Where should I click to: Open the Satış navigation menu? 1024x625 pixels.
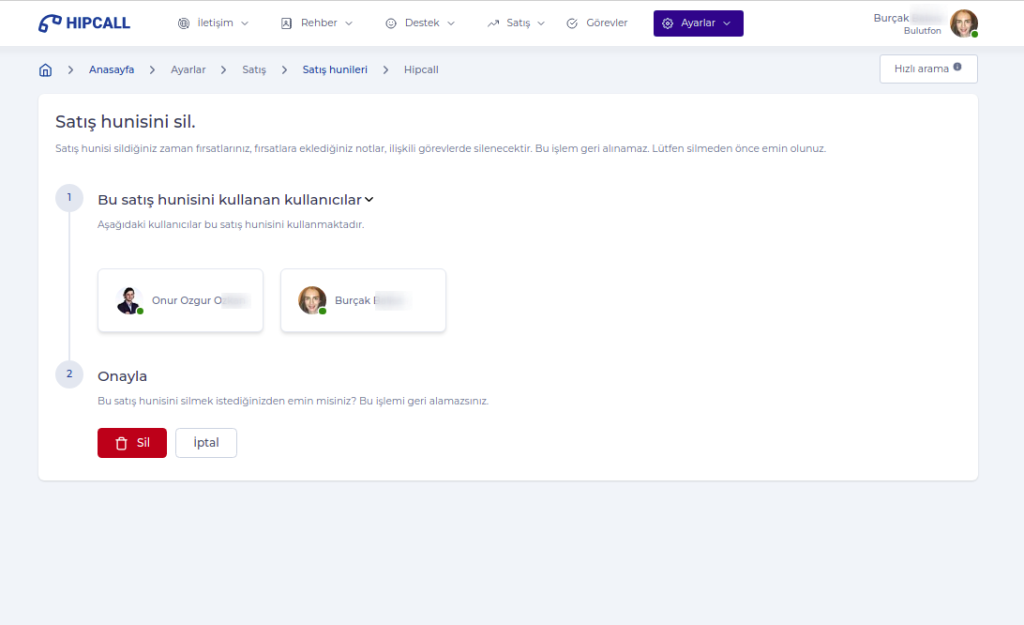pos(516,23)
